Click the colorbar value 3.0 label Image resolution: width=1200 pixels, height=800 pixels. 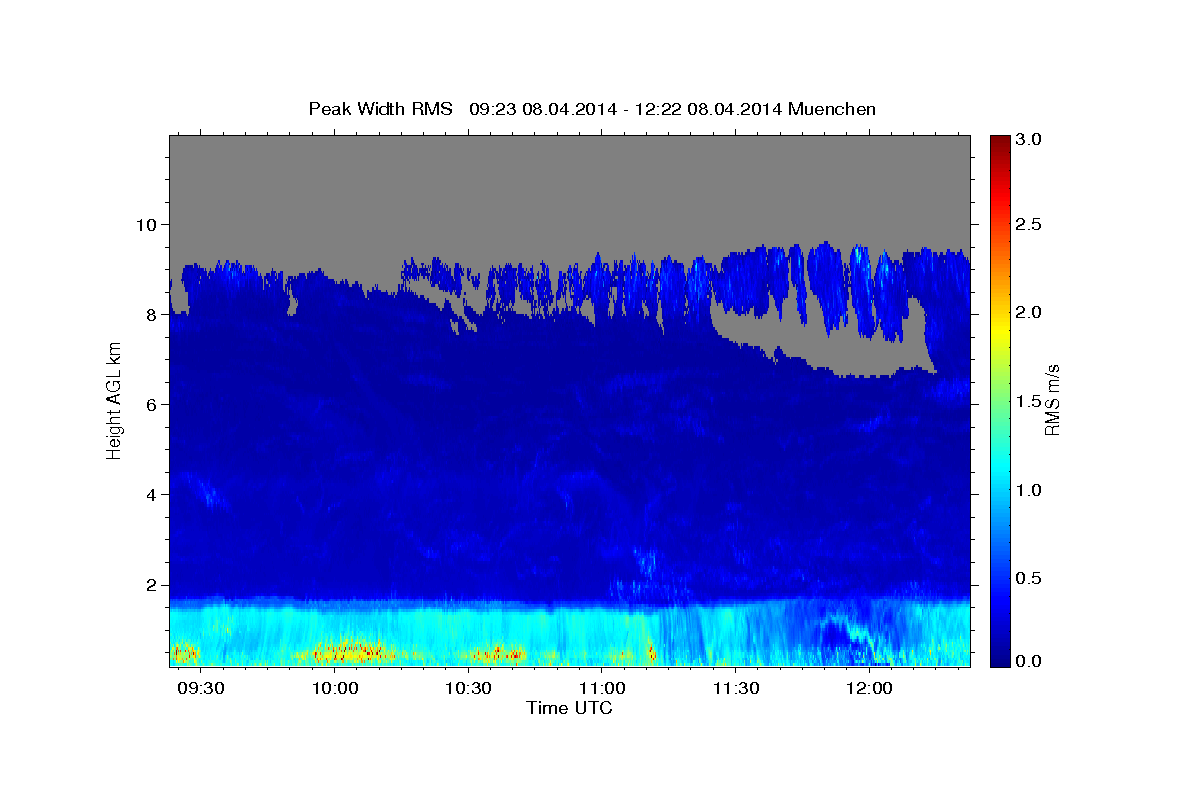[x=1030, y=139]
